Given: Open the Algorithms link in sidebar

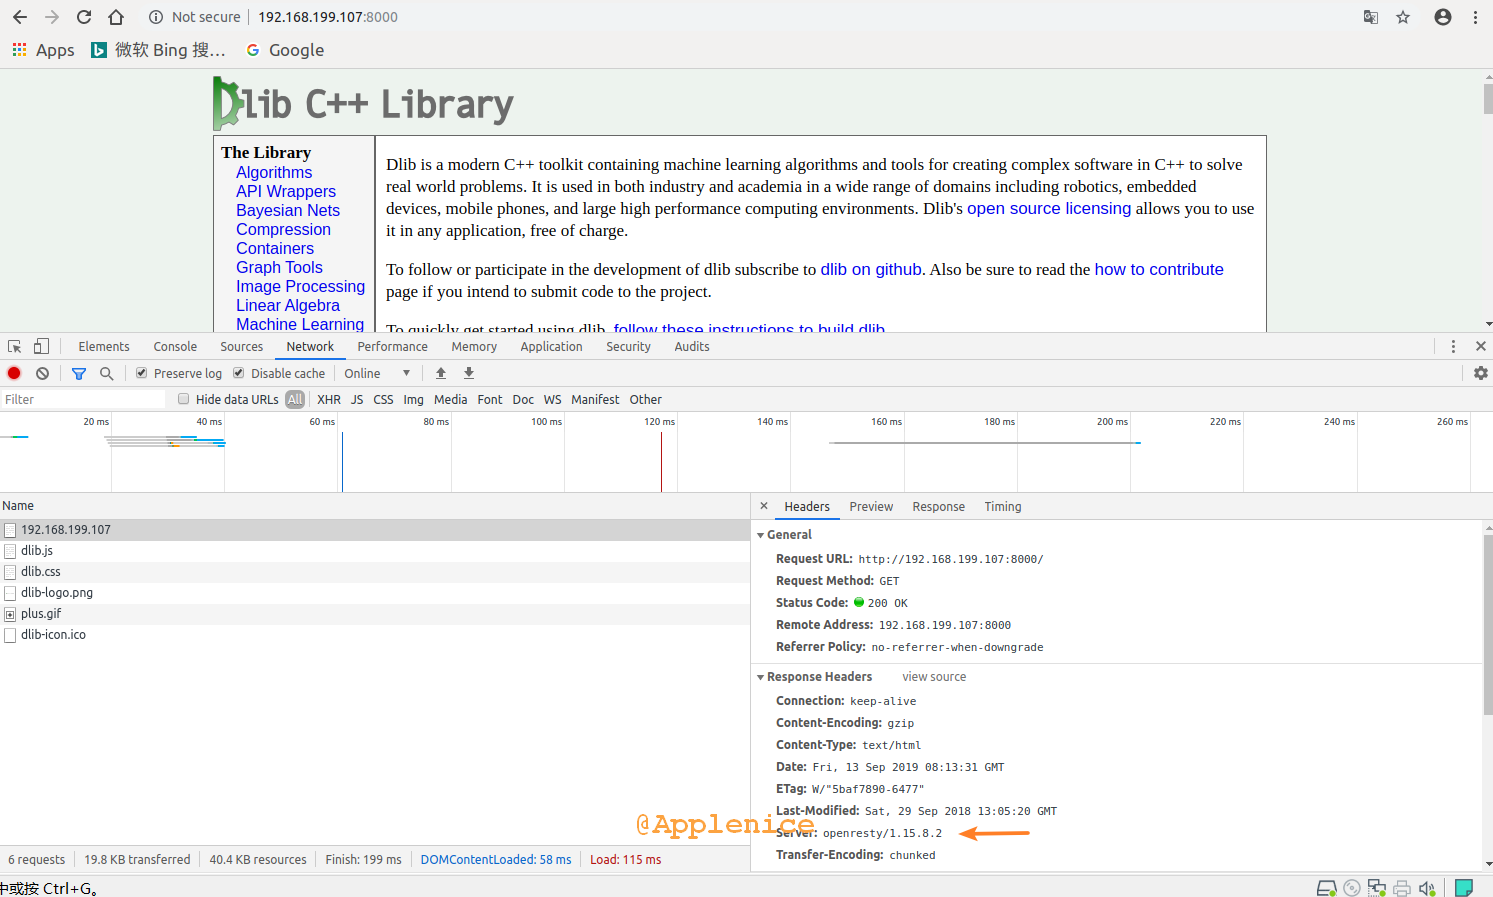Looking at the screenshot, I should pyautogui.click(x=274, y=172).
